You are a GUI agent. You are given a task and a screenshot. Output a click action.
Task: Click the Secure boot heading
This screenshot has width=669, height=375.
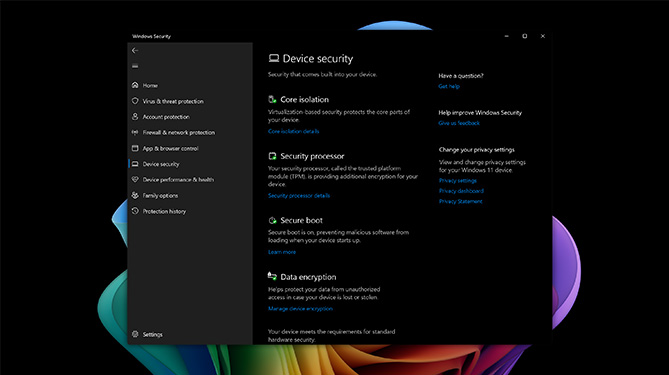[x=302, y=220]
